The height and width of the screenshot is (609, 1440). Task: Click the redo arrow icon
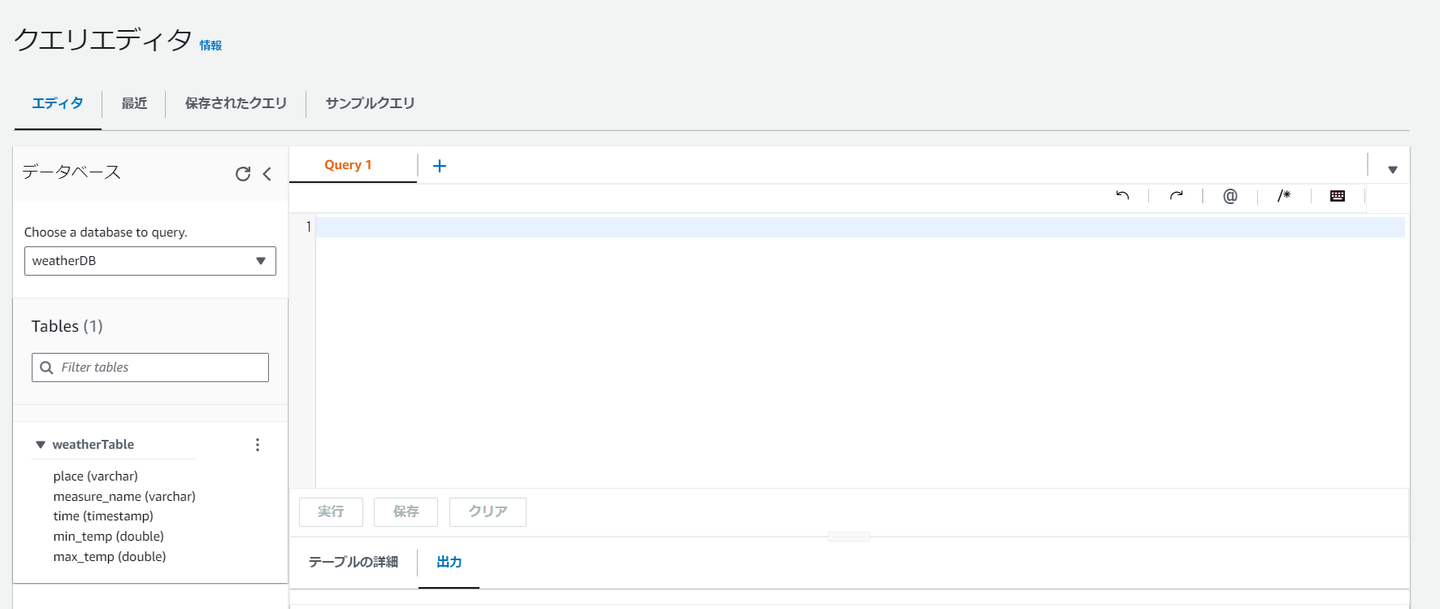(x=1176, y=196)
